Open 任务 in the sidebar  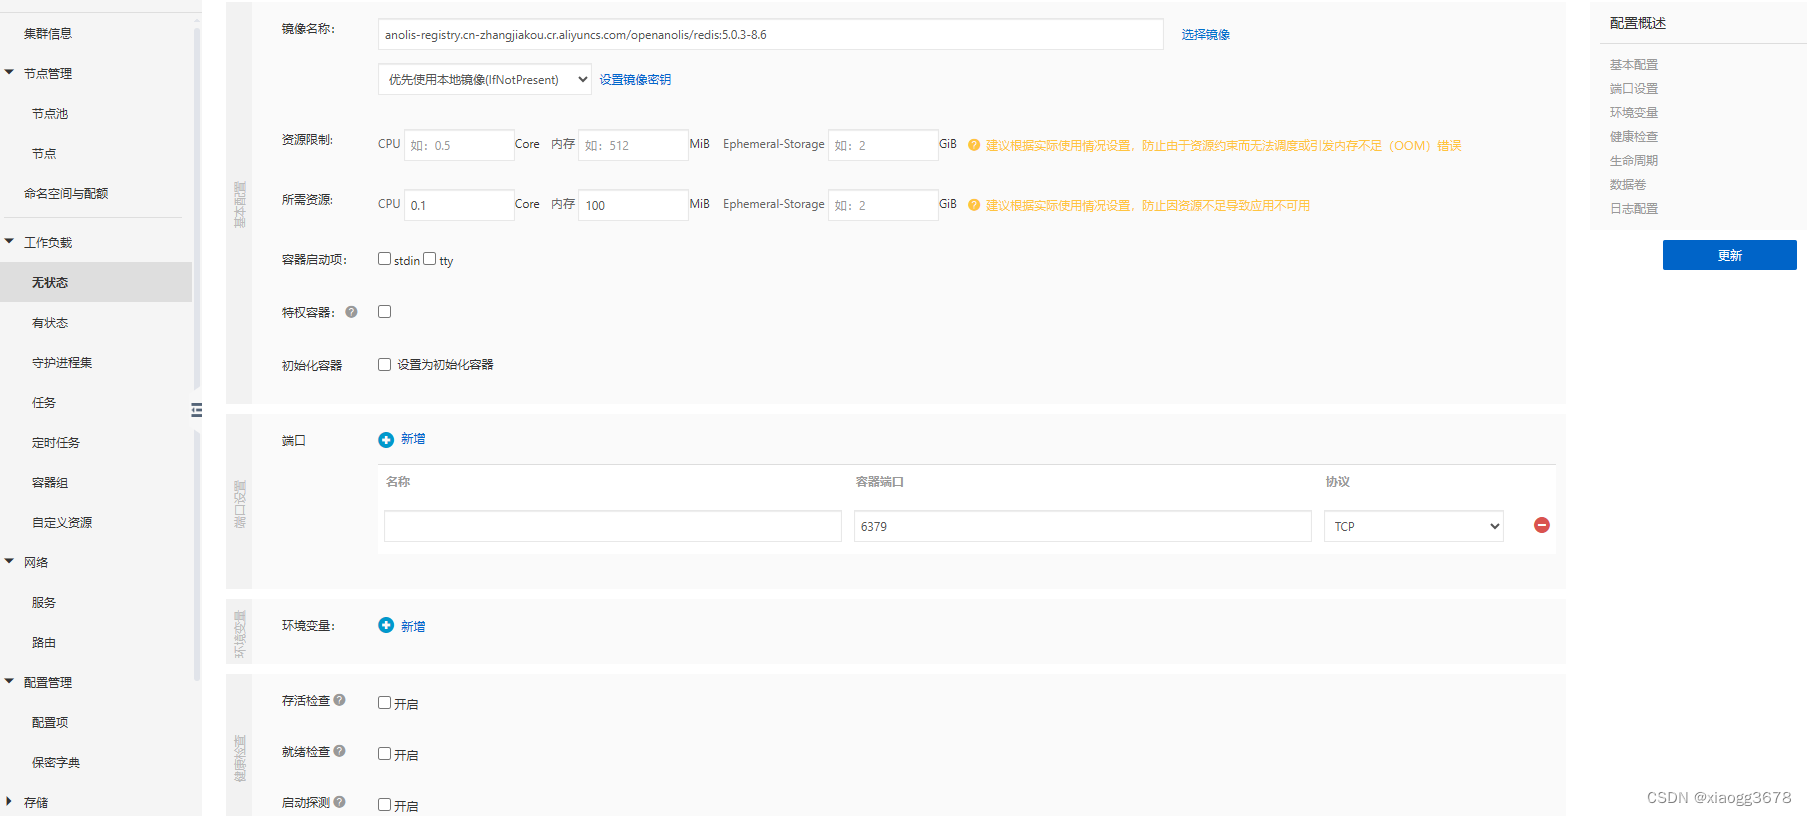tap(44, 402)
